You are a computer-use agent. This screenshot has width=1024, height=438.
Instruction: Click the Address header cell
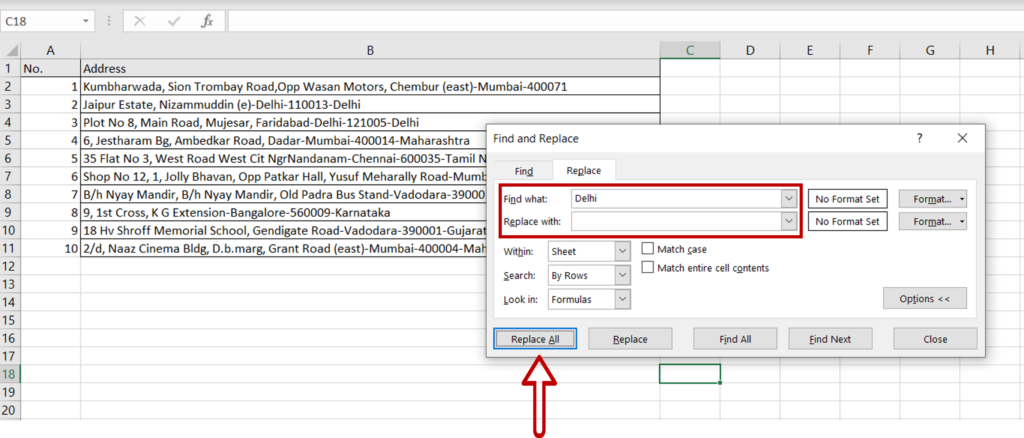pos(370,69)
